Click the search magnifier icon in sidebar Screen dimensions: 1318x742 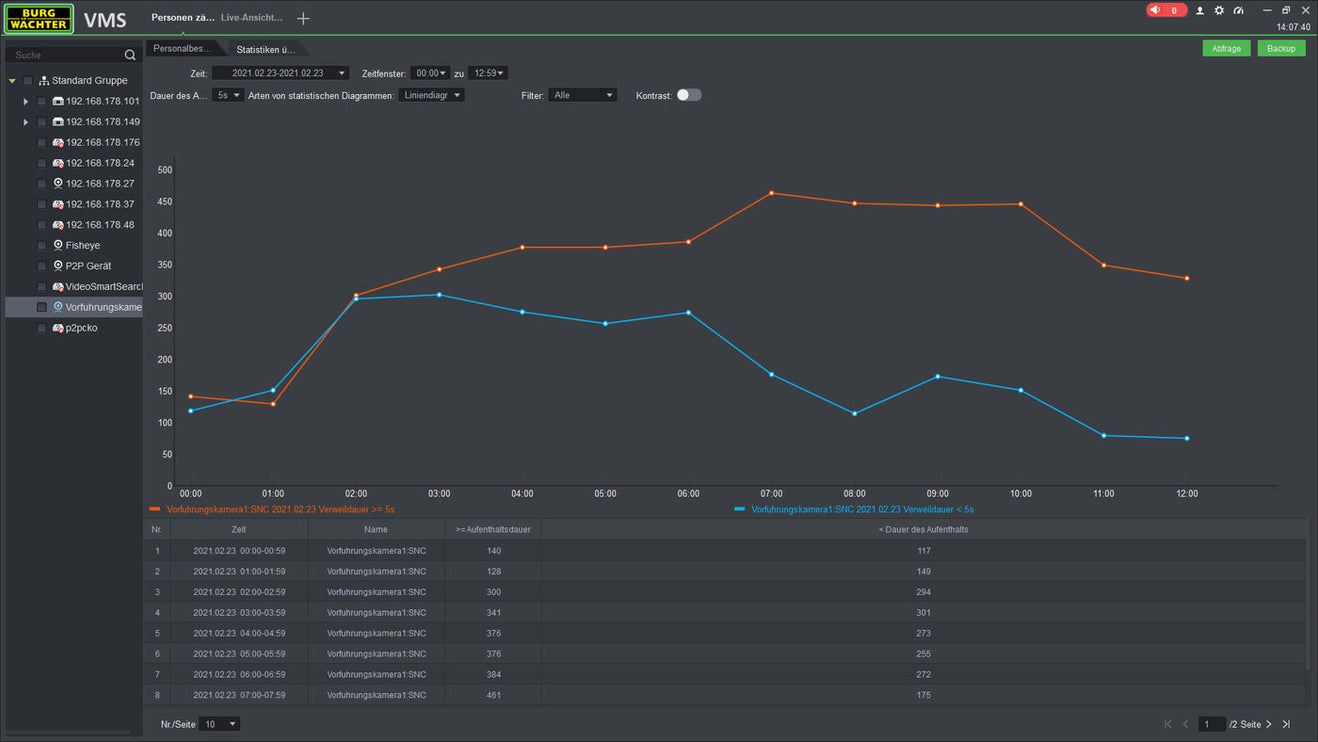tap(130, 55)
